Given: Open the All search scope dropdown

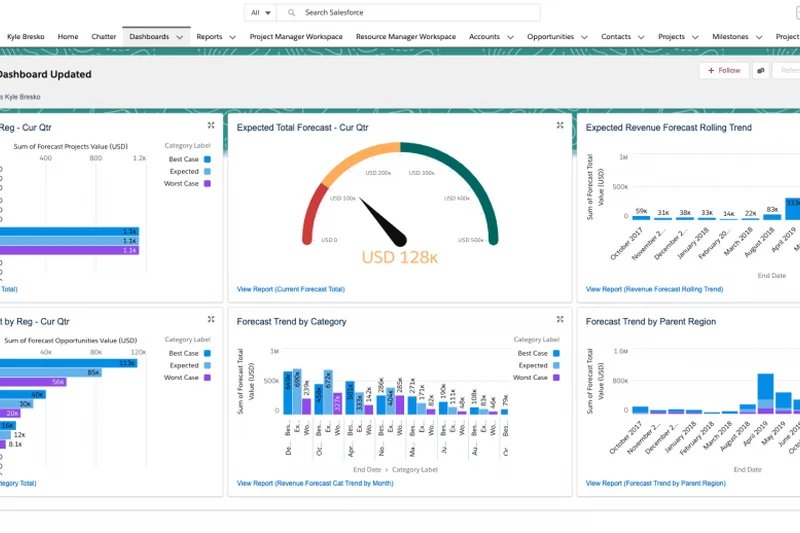Looking at the screenshot, I should 261,13.
